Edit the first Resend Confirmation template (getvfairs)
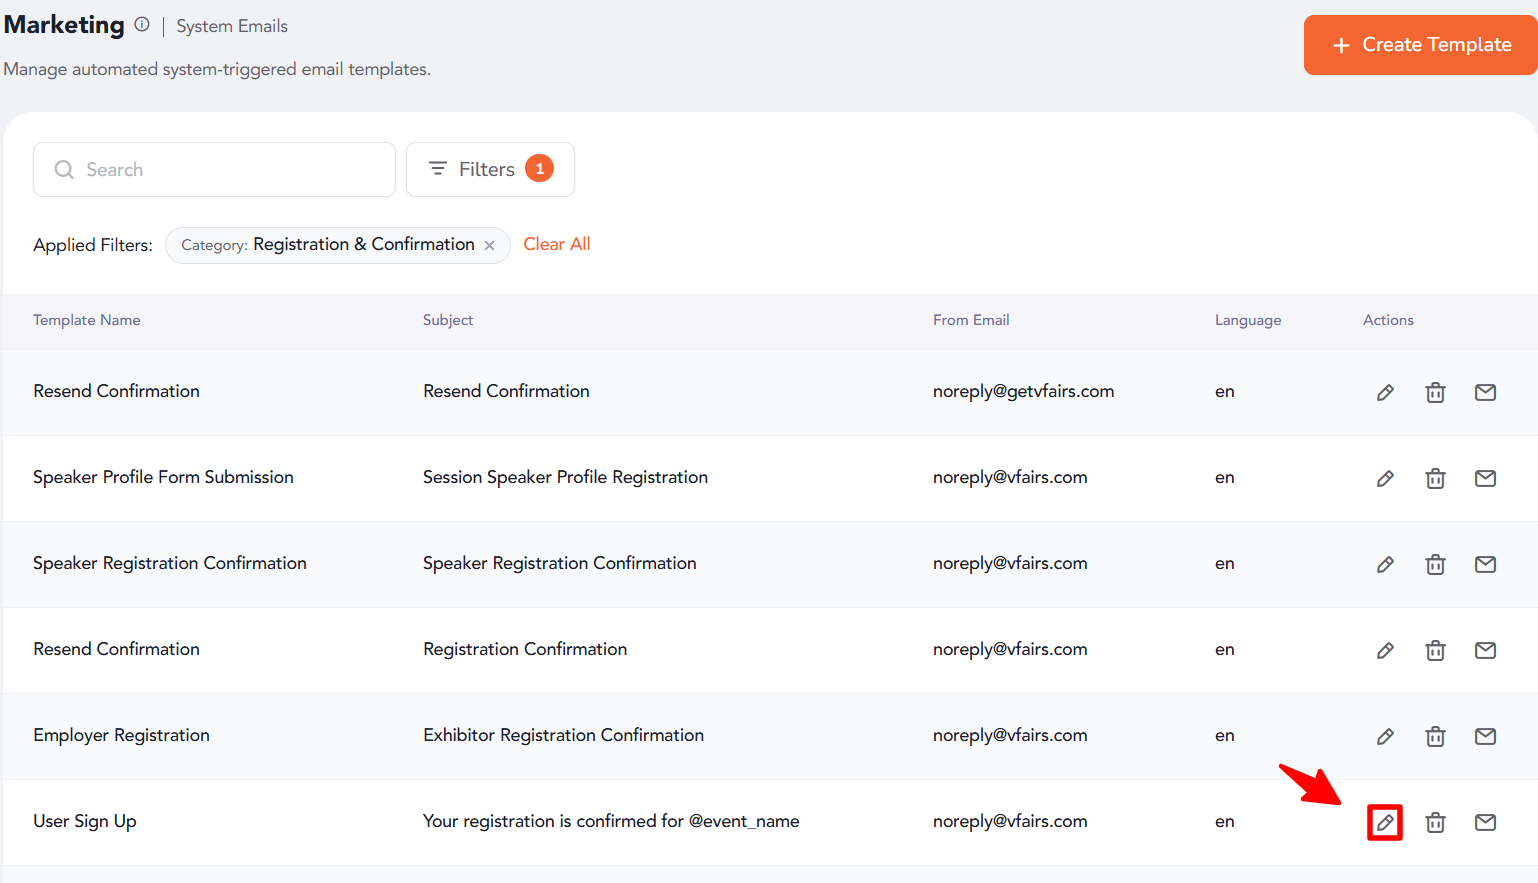The width and height of the screenshot is (1538, 883). click(1385, 392)
